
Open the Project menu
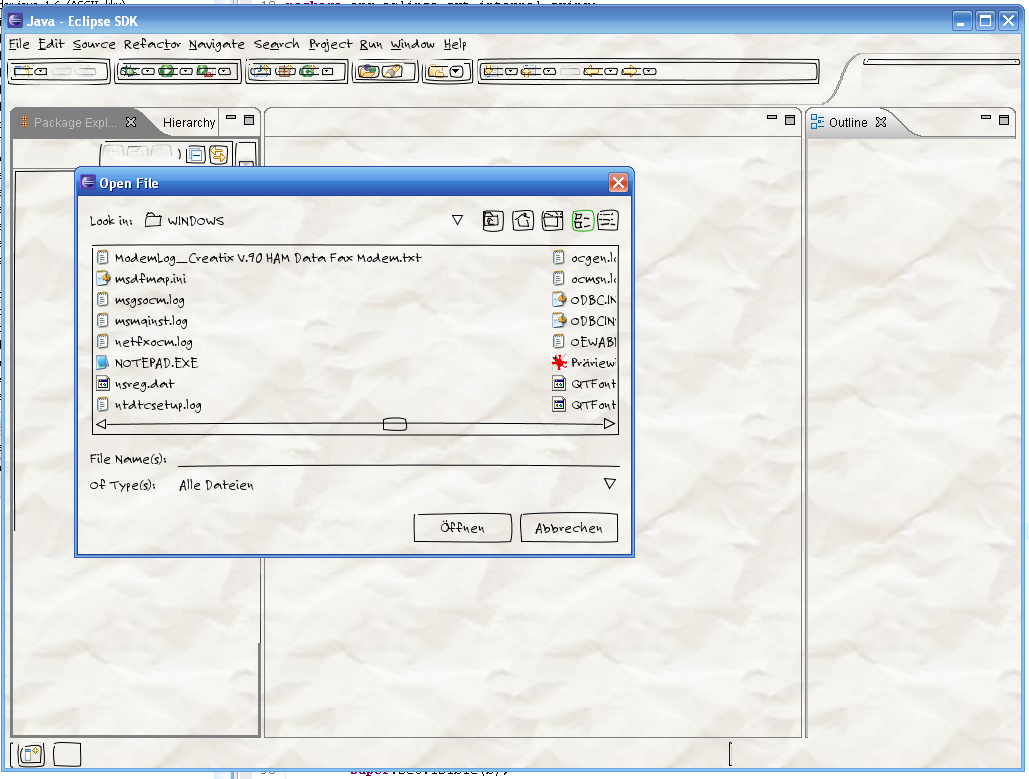point(330,44)
